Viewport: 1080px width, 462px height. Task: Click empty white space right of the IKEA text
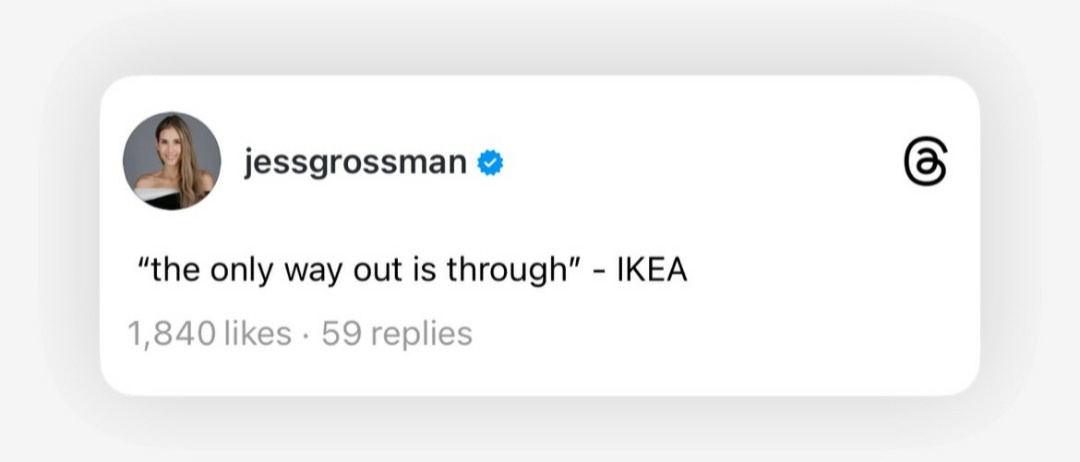tap(820, 270)
